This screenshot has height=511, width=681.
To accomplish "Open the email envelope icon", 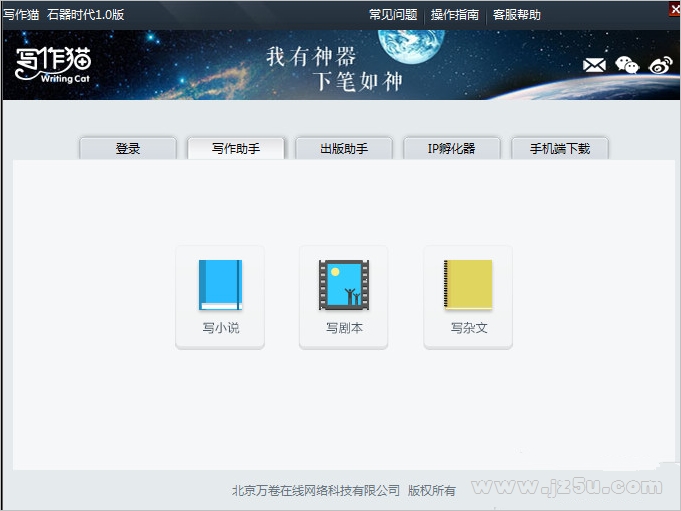I will click(594, 65).
